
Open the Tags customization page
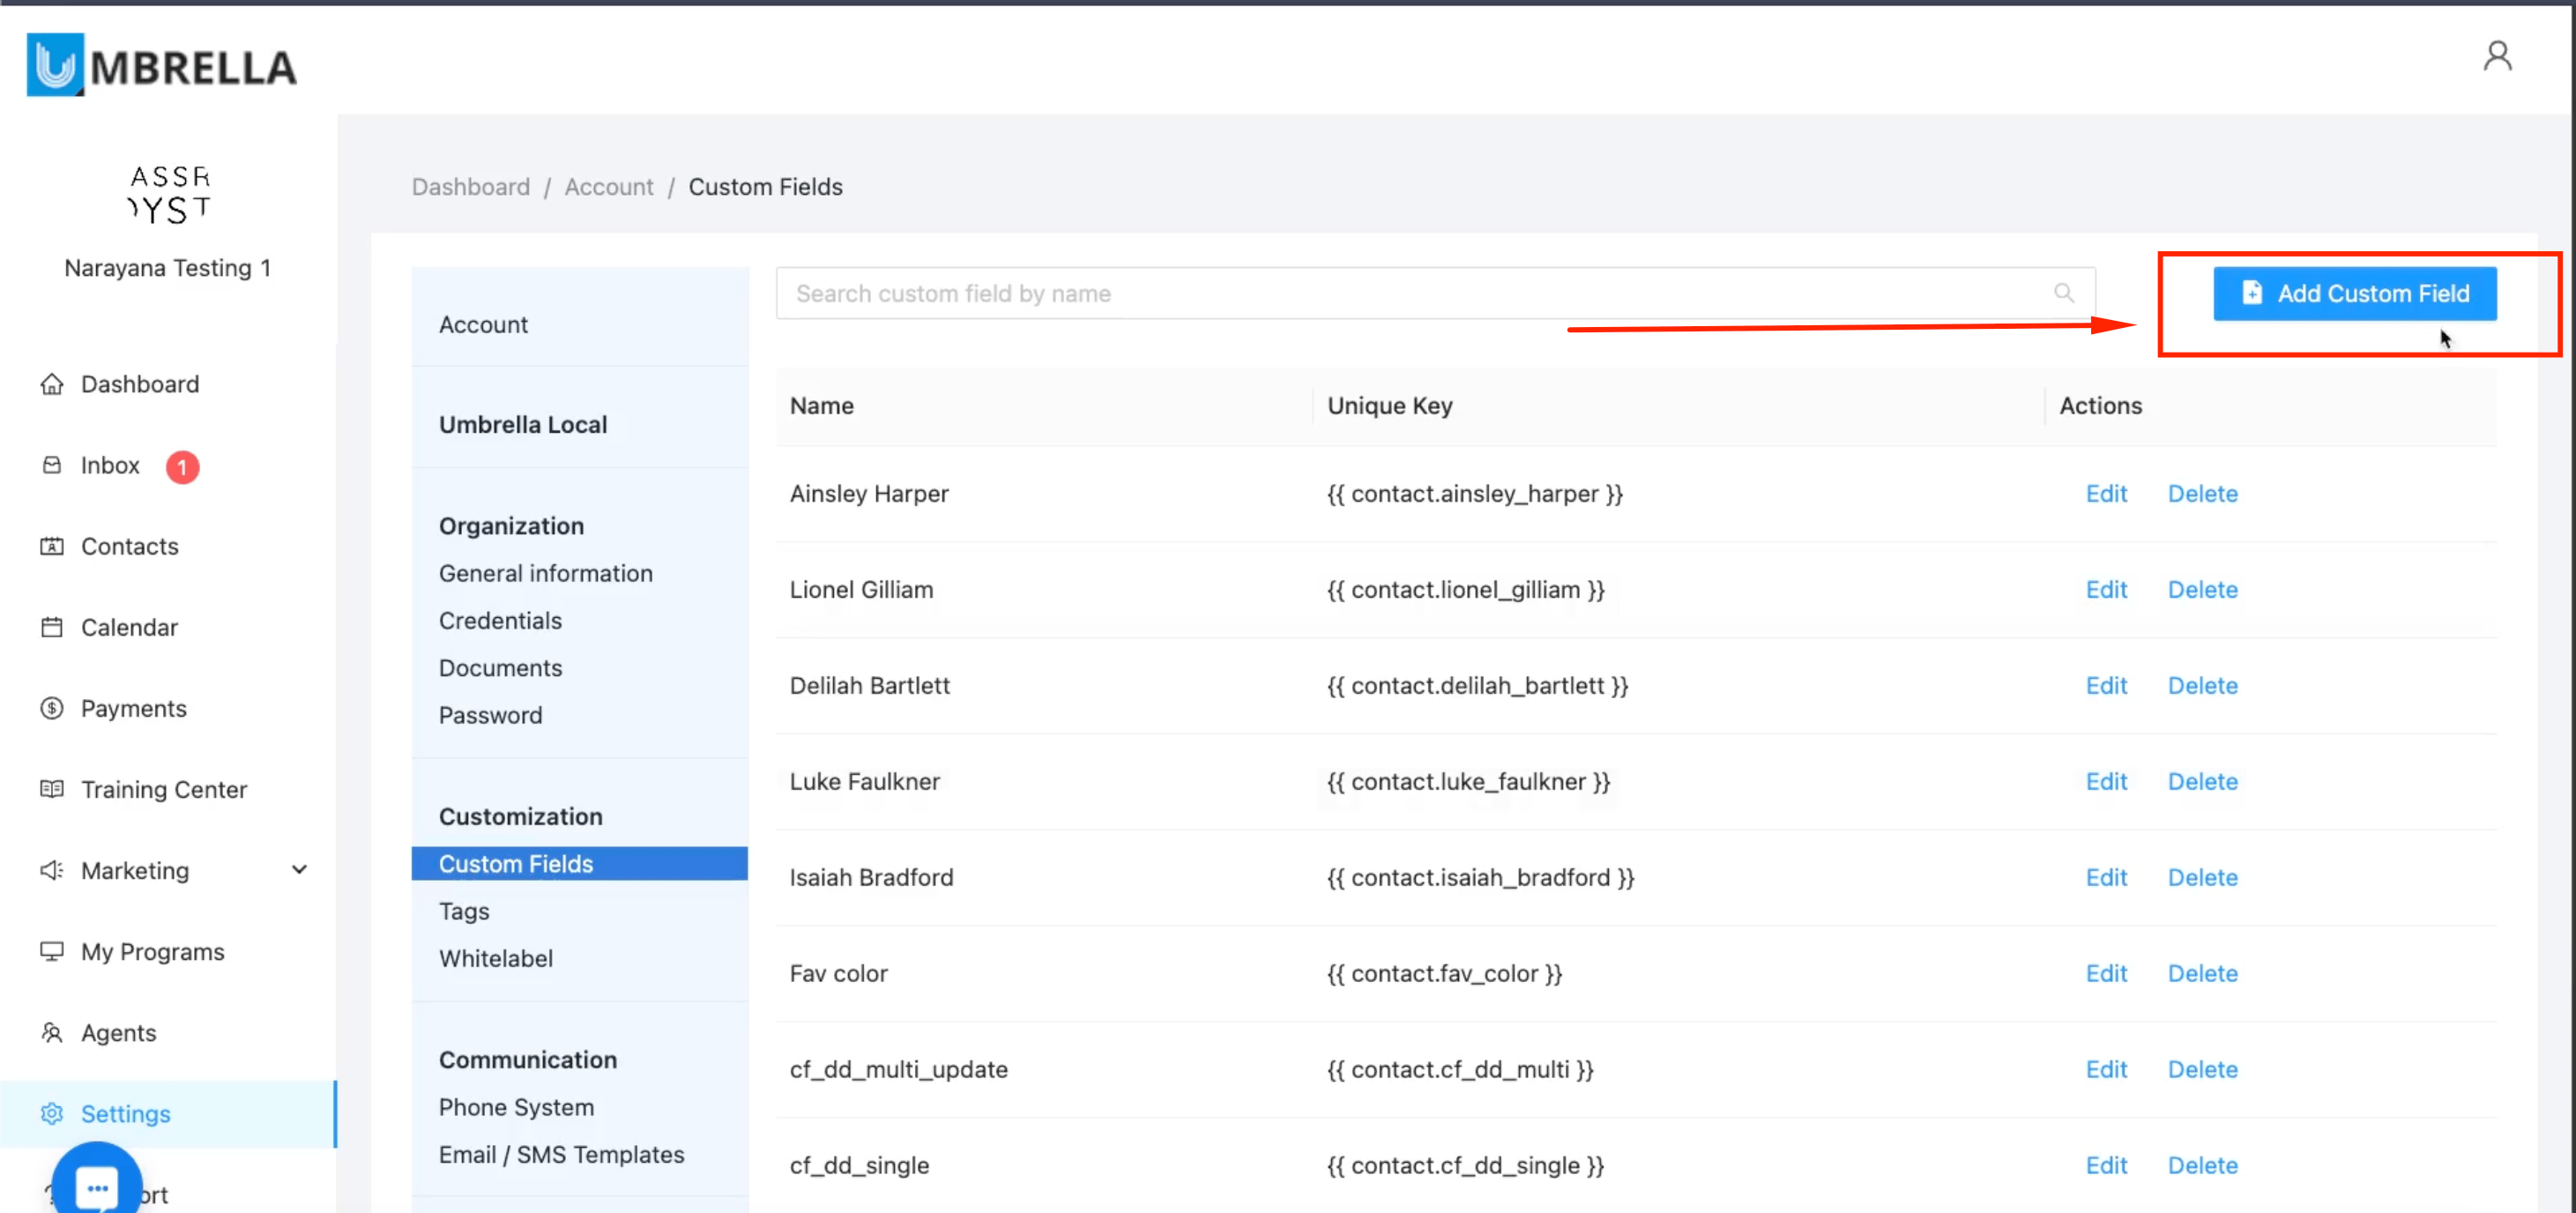click(x=464, y=911)
